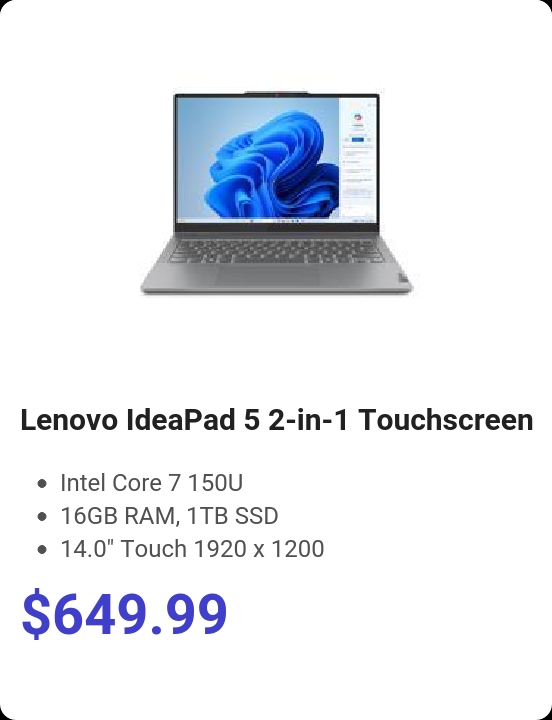Open the Lenovo IdeaPad laptop product image
This screenshot has width=552, height=720.
(x=276, y=193)
